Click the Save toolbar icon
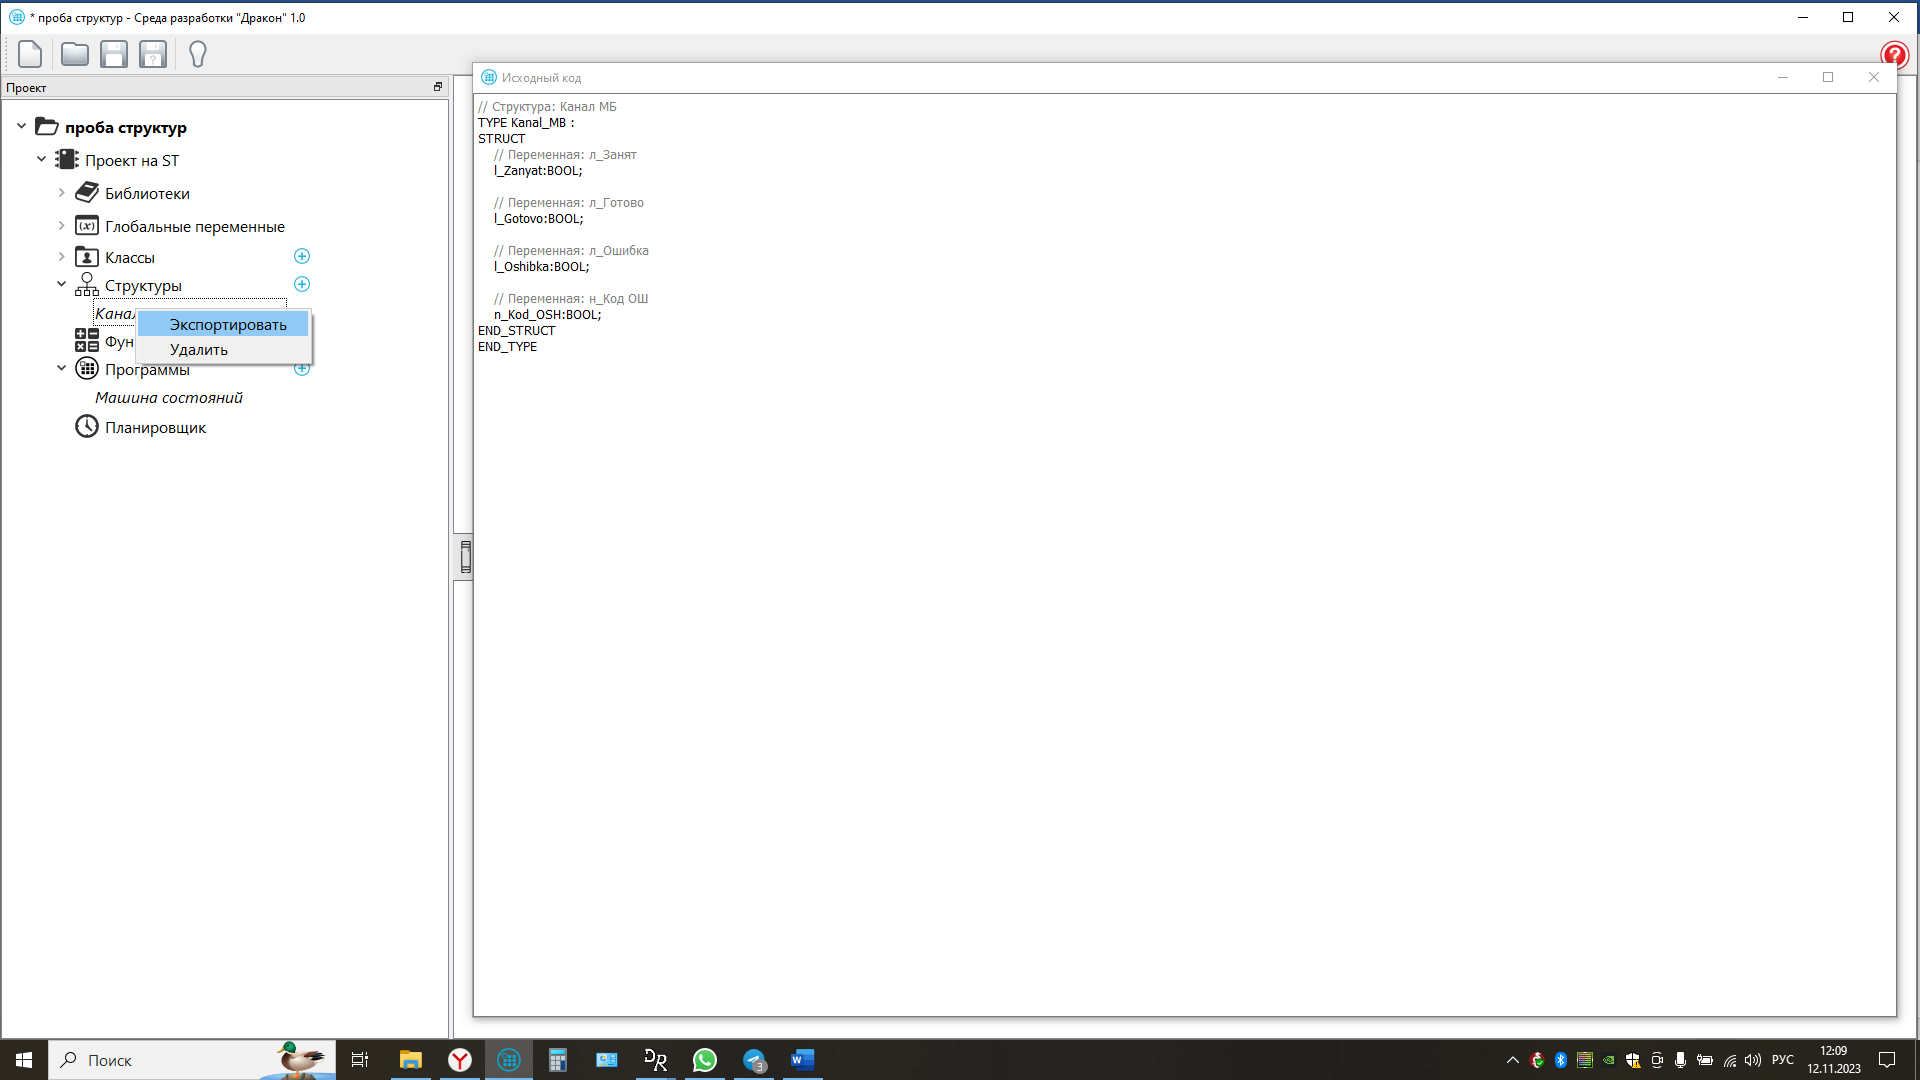 (x=114, y=54)
